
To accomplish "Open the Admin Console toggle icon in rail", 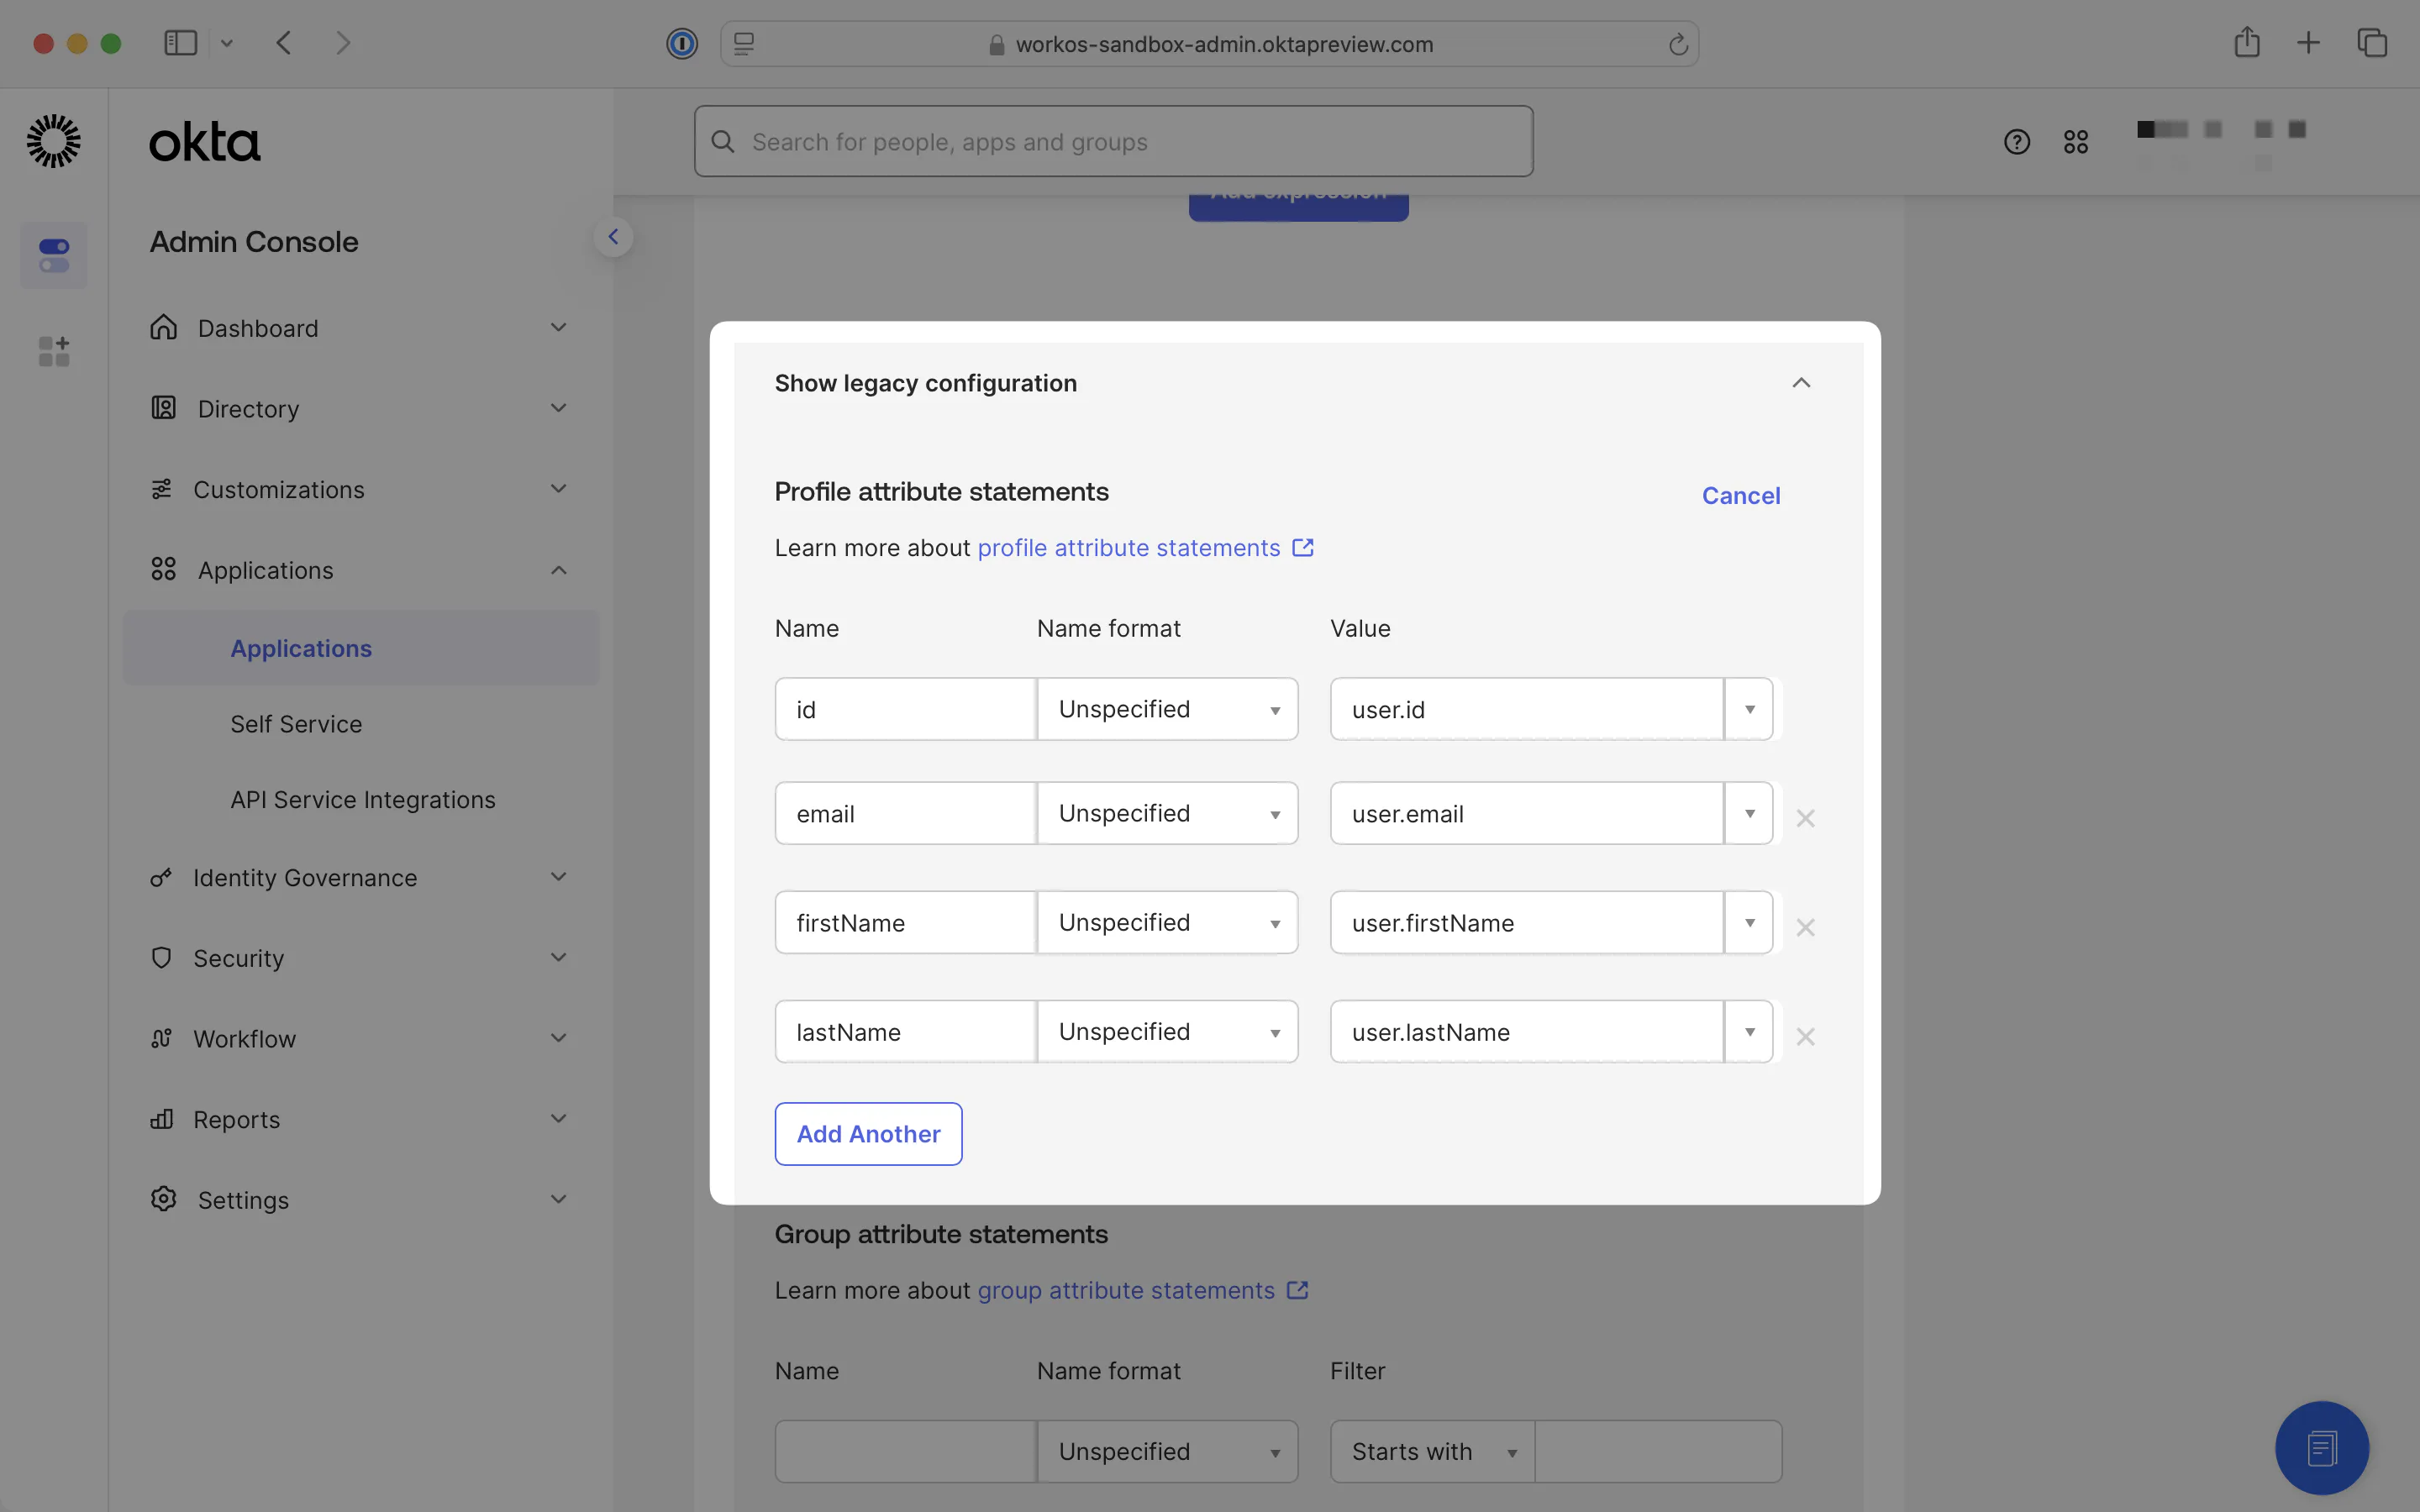I will (x=54, y=255).
